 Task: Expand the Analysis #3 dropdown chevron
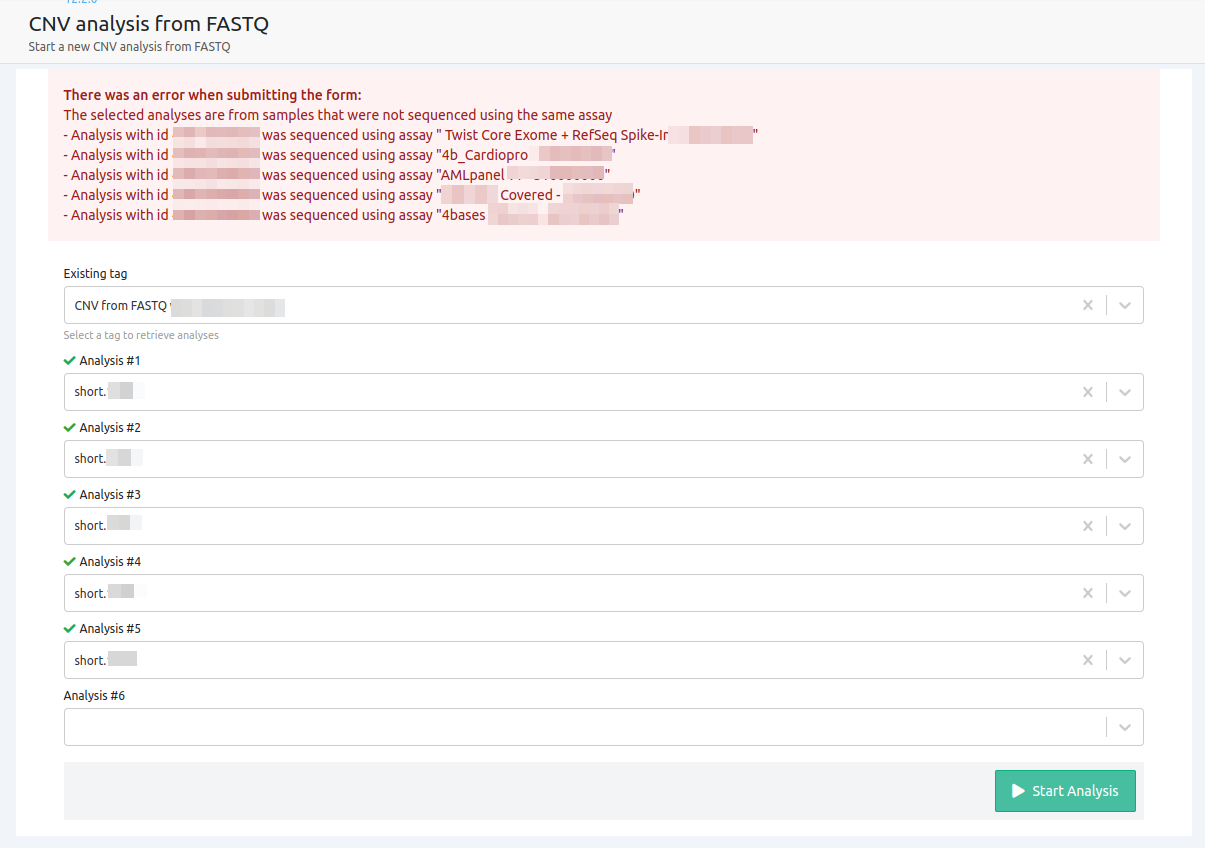coord(1125,526)
